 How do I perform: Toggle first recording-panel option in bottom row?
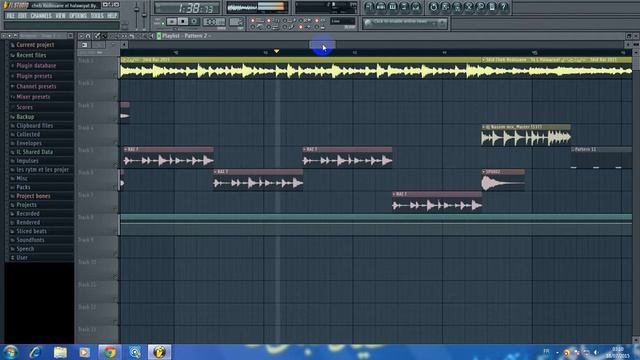coord(253,27)
